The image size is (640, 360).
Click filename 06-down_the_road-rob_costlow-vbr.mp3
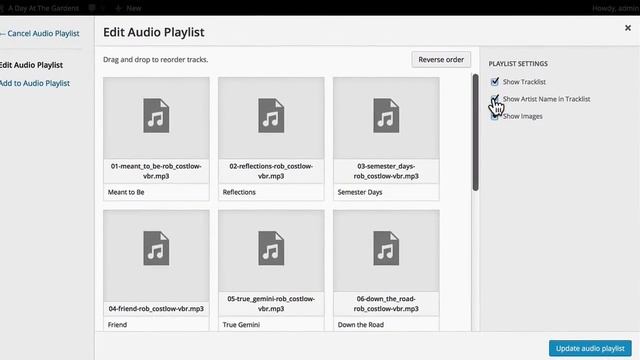386,304
